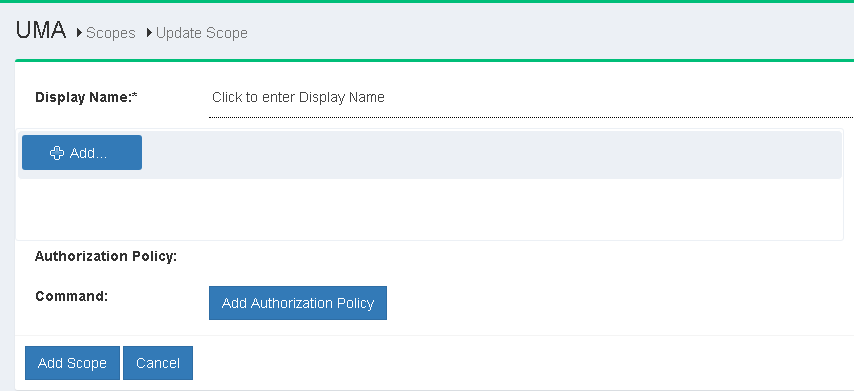
Task: Select the Update Scope breadcrumb
Action: pos(202,33)
